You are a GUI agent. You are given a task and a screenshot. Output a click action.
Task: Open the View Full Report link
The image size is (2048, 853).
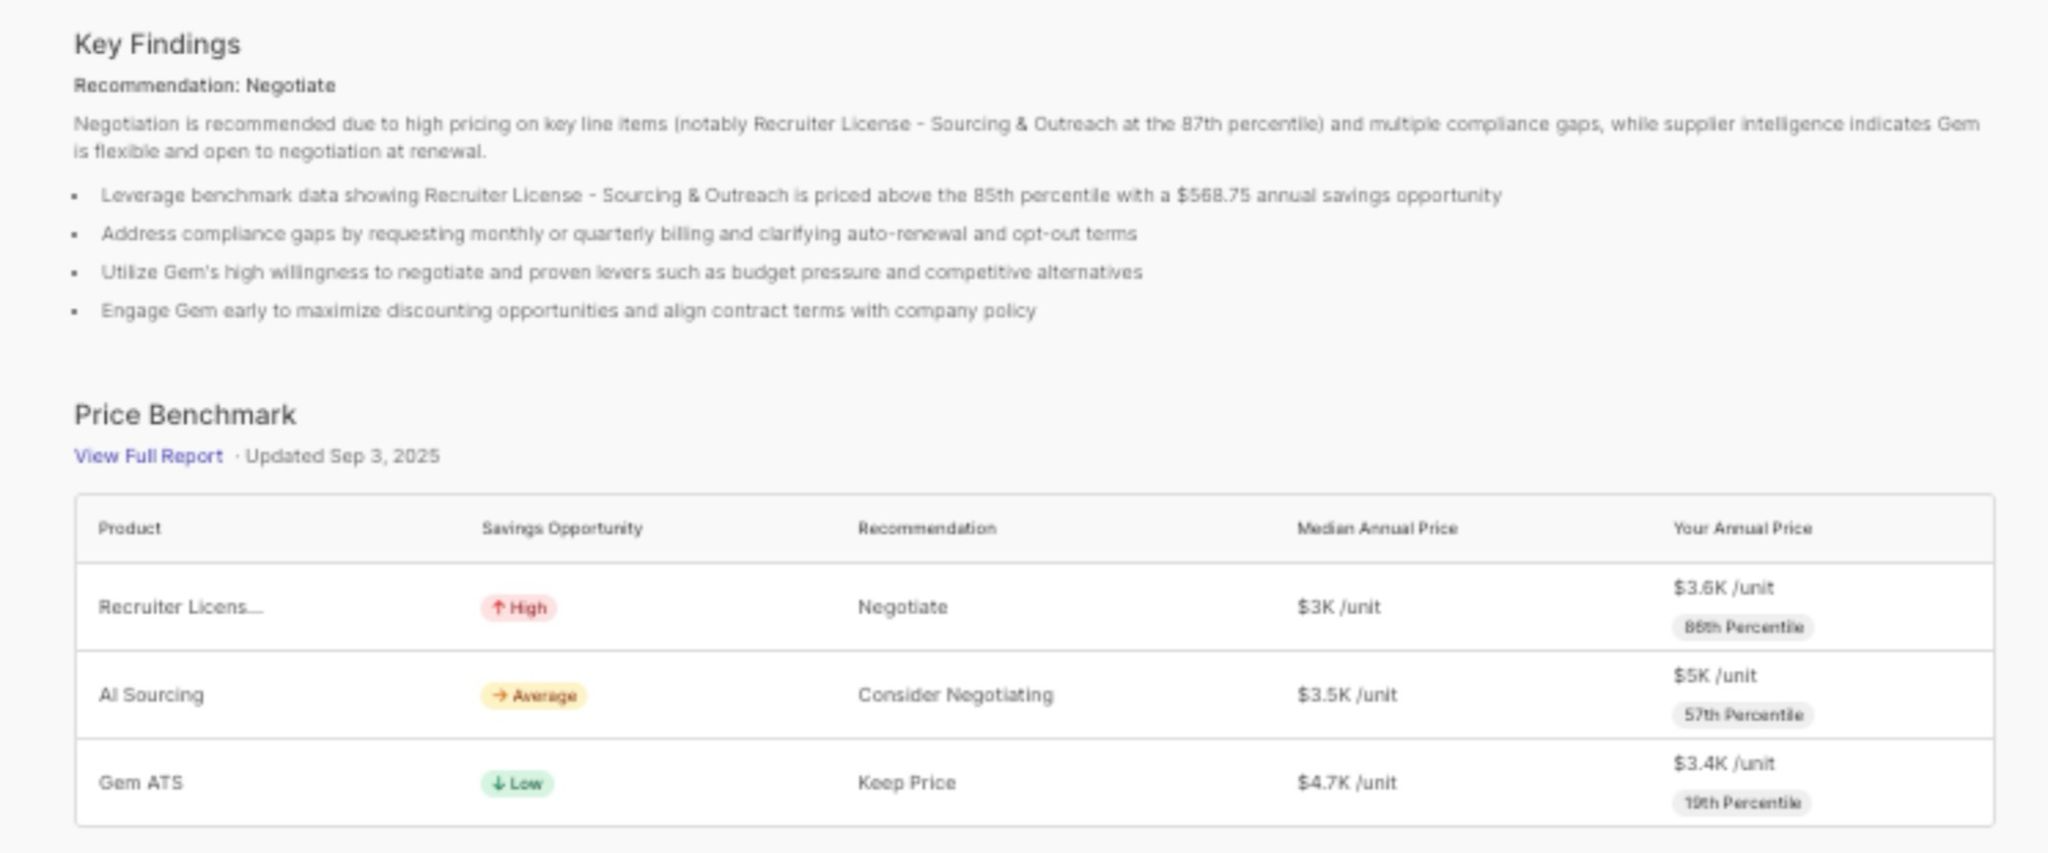click(148, 456)
